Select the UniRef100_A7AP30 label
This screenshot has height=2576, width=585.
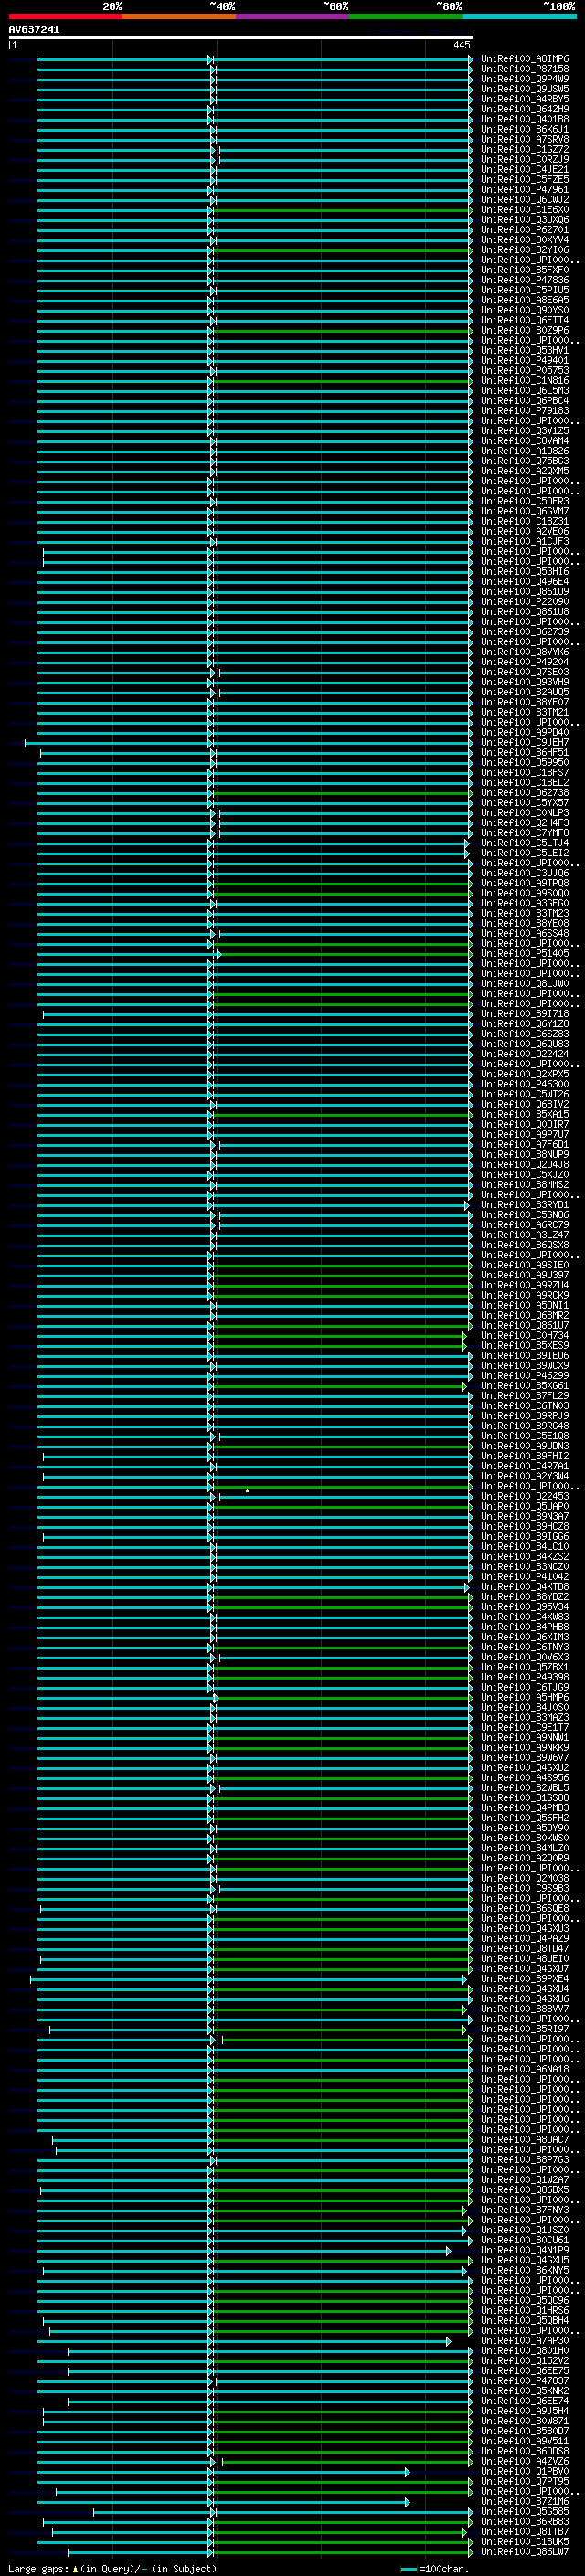524,2340
